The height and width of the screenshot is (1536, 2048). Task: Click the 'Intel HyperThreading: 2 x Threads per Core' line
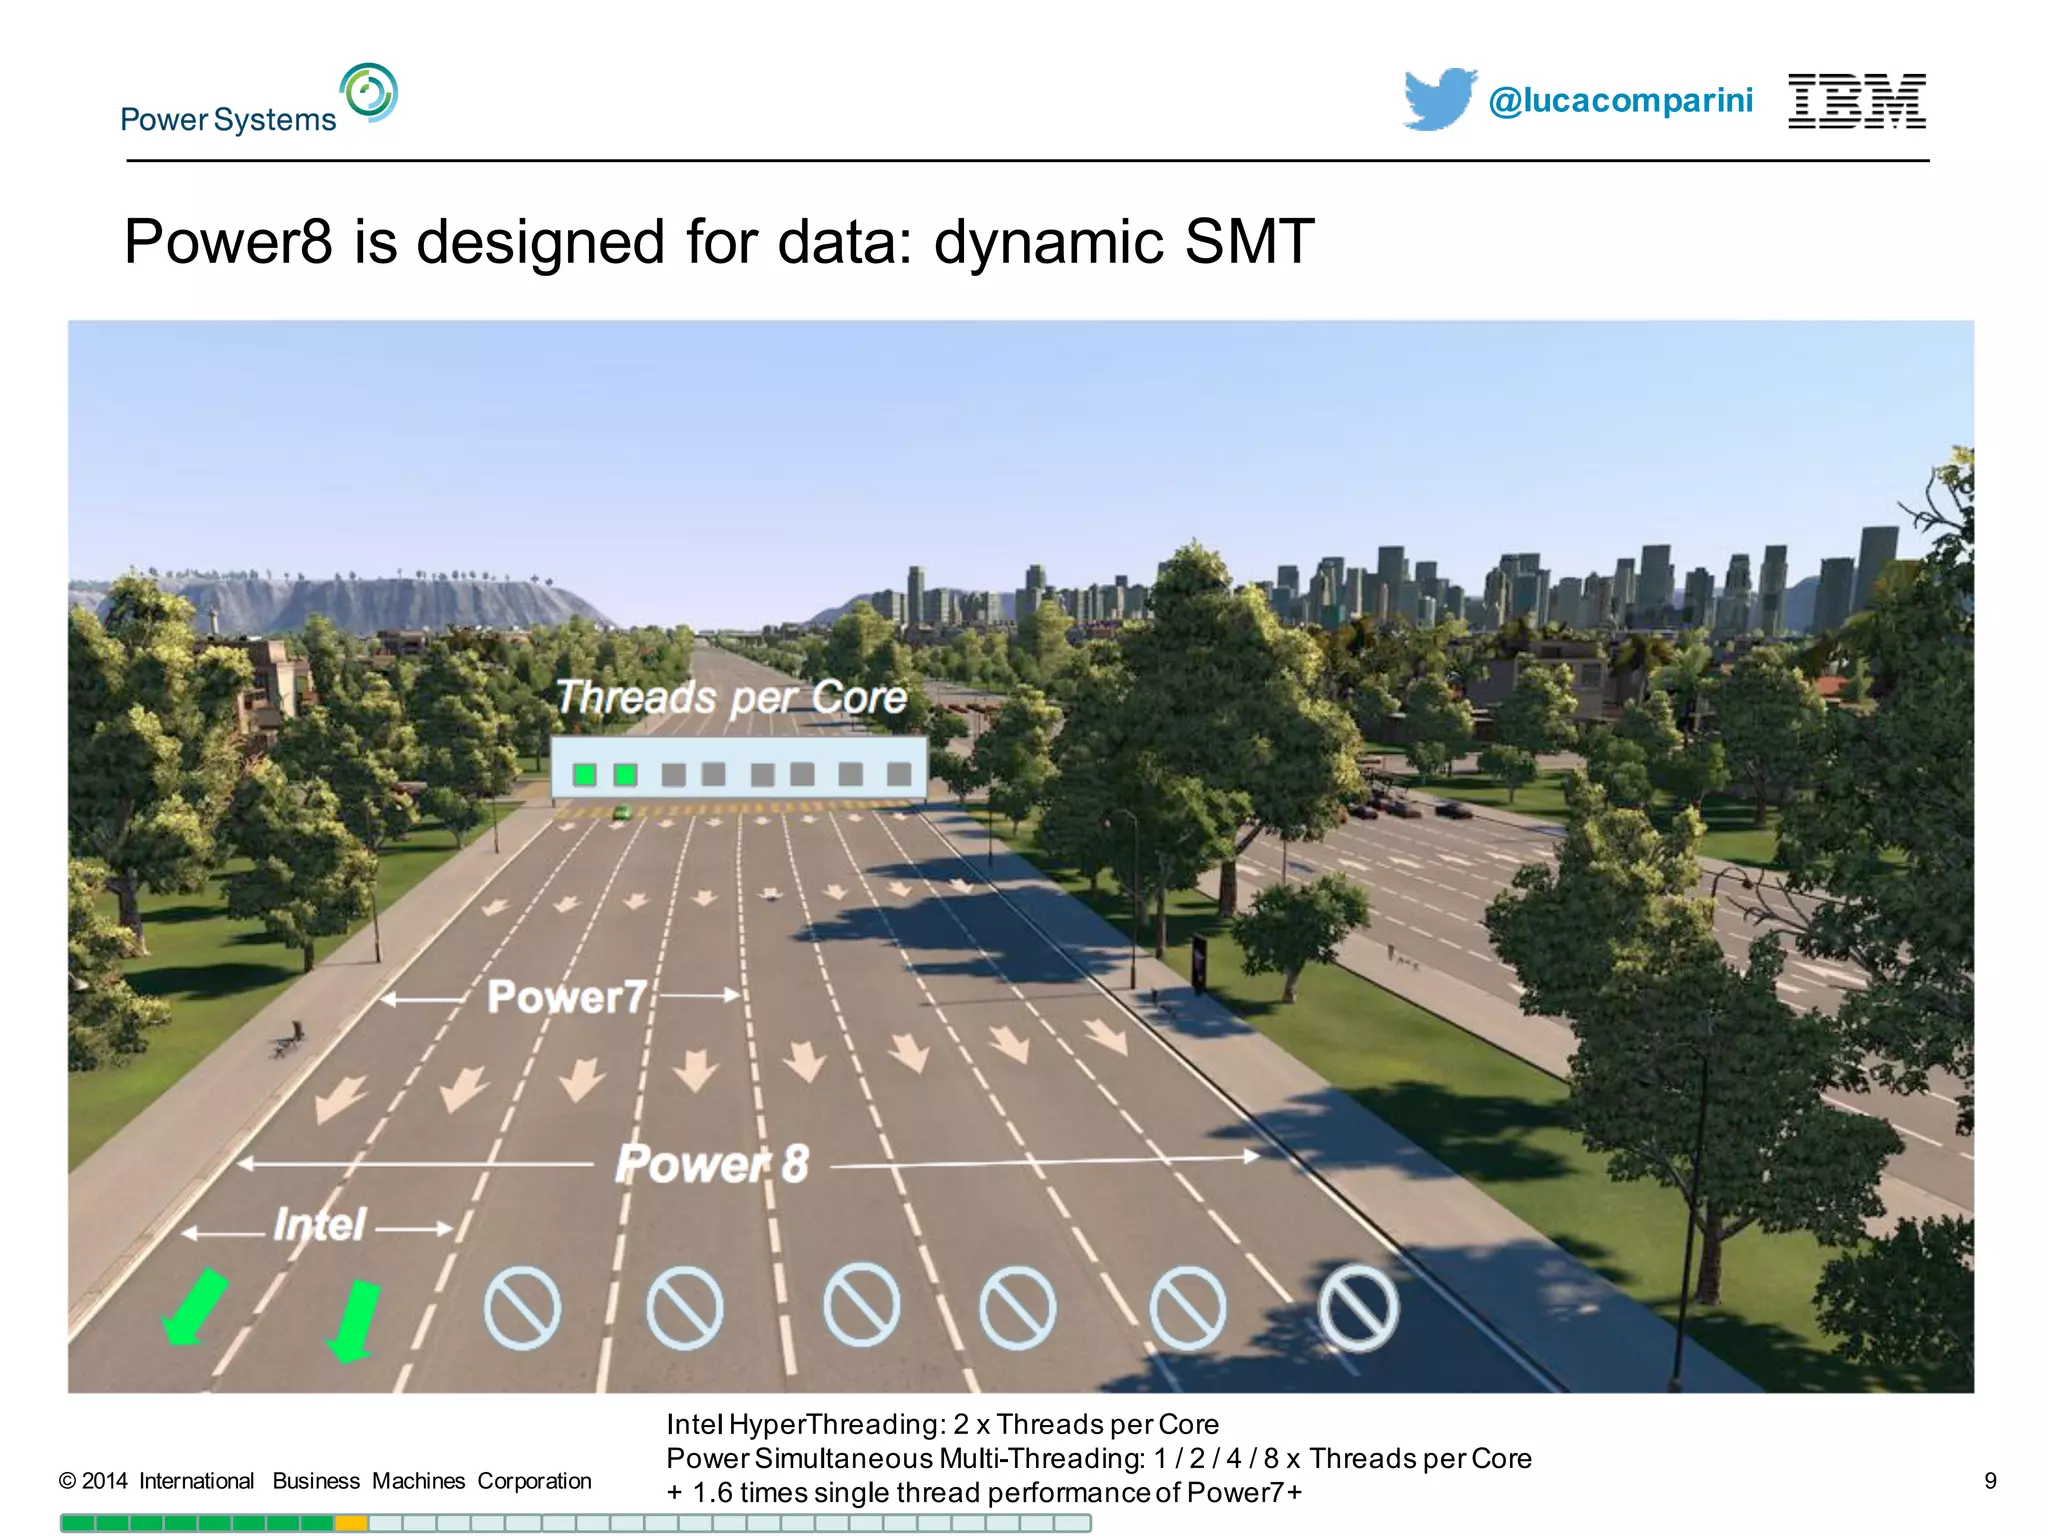click(x=943, y=1424)
